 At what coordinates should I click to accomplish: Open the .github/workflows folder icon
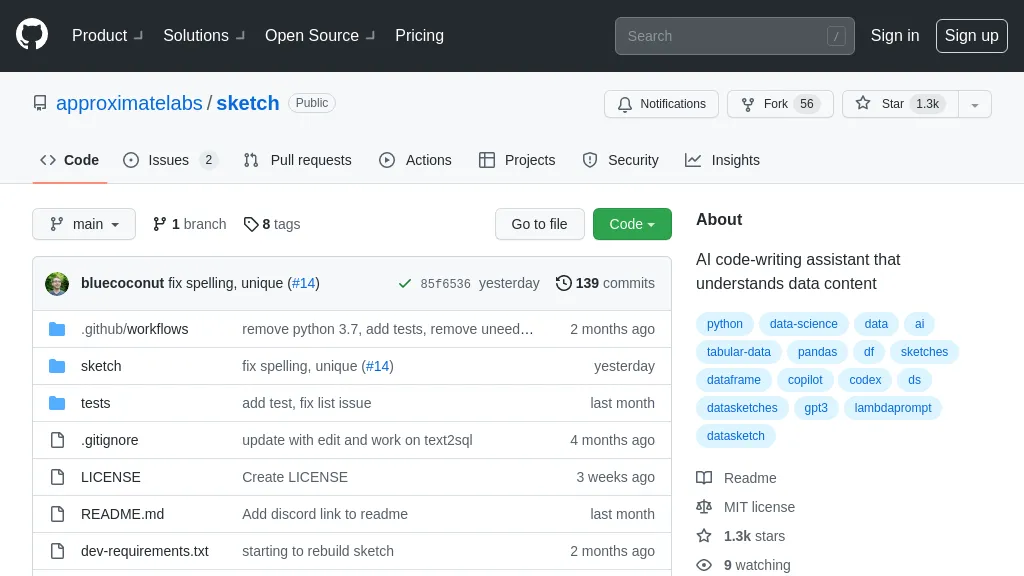(57, 328)
